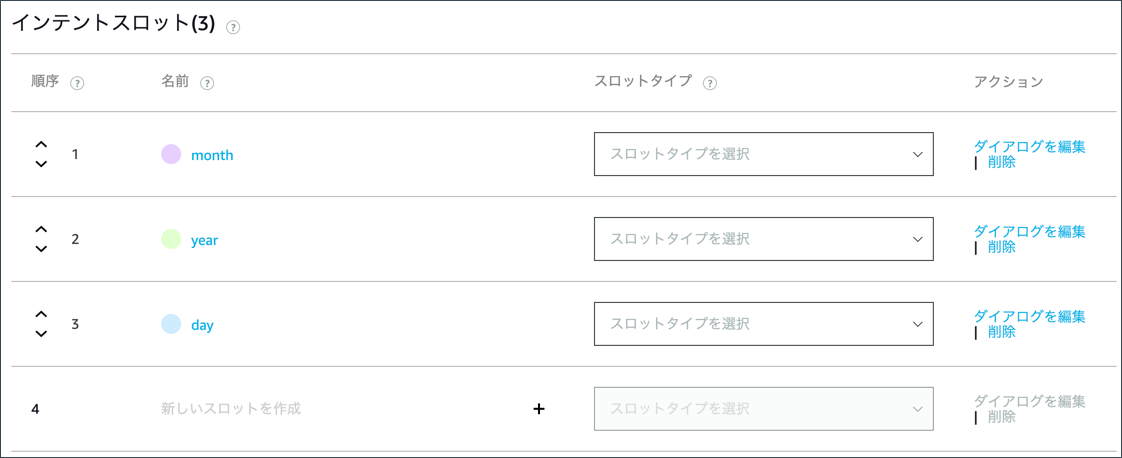
Task: Move day slot up with arrow
Action: click(x=41, y=315)
